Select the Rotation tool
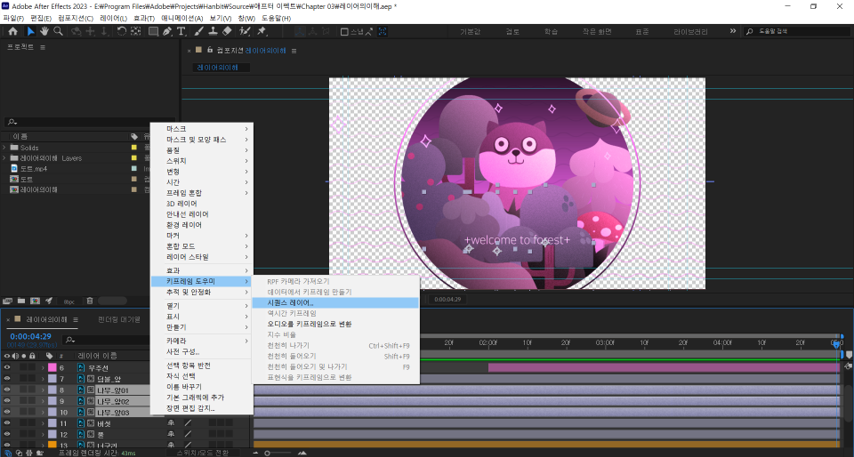This screenshot has width=854, height=457. [x=121, y=32]
